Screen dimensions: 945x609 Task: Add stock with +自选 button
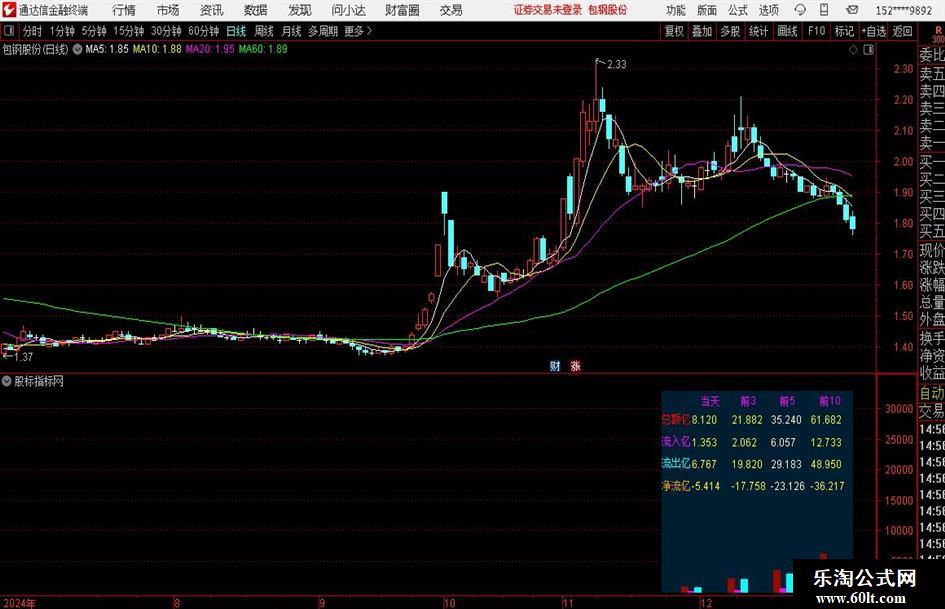click(x=874, y=31)
